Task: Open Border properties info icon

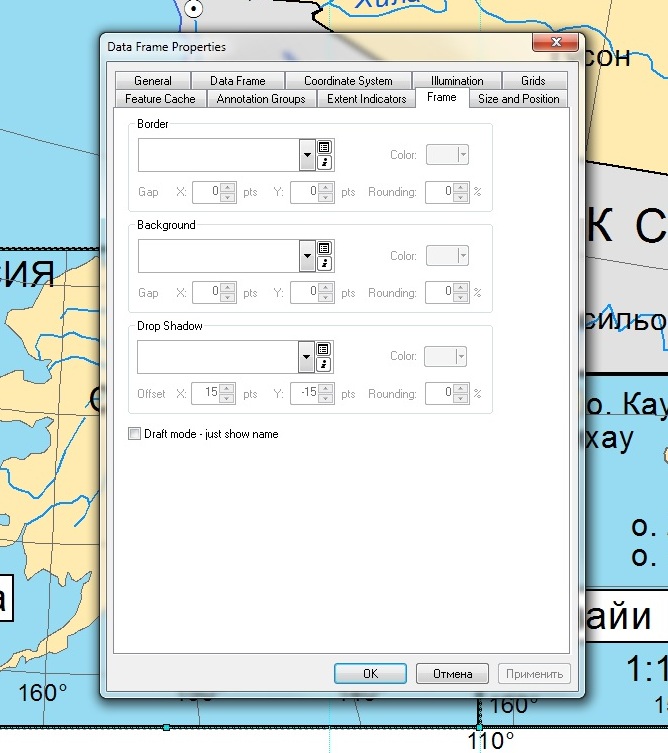Action: (324, 162)
